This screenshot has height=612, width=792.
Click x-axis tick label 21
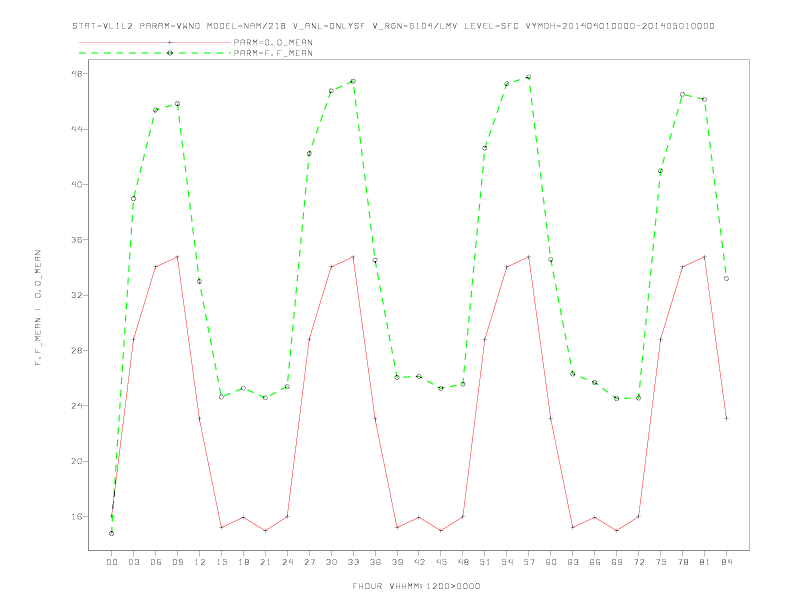[265, 562]
